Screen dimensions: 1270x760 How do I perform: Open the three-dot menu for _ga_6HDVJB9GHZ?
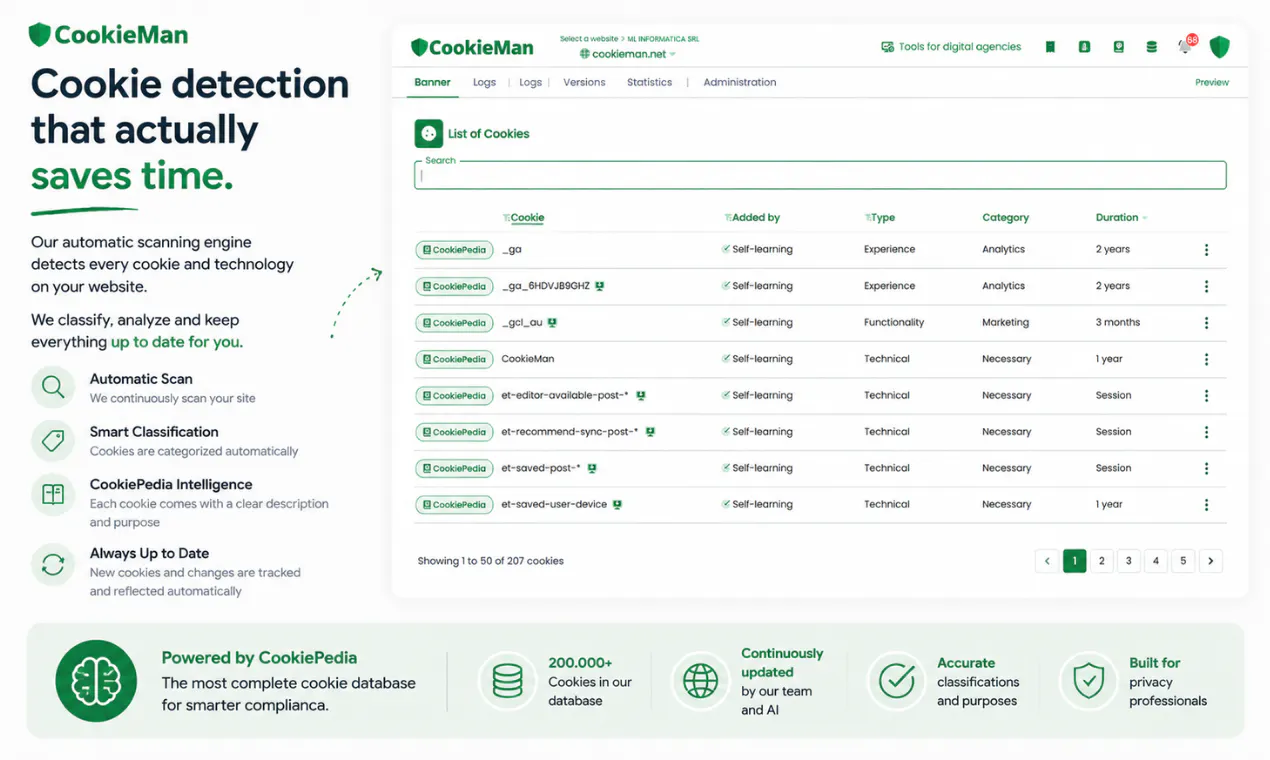[x=1206, y=286]
